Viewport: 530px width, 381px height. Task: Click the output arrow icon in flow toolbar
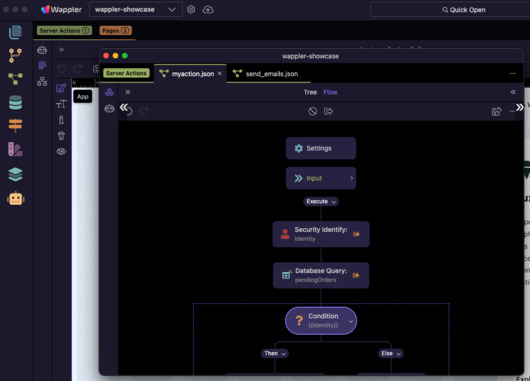click(x=328, y=111)
